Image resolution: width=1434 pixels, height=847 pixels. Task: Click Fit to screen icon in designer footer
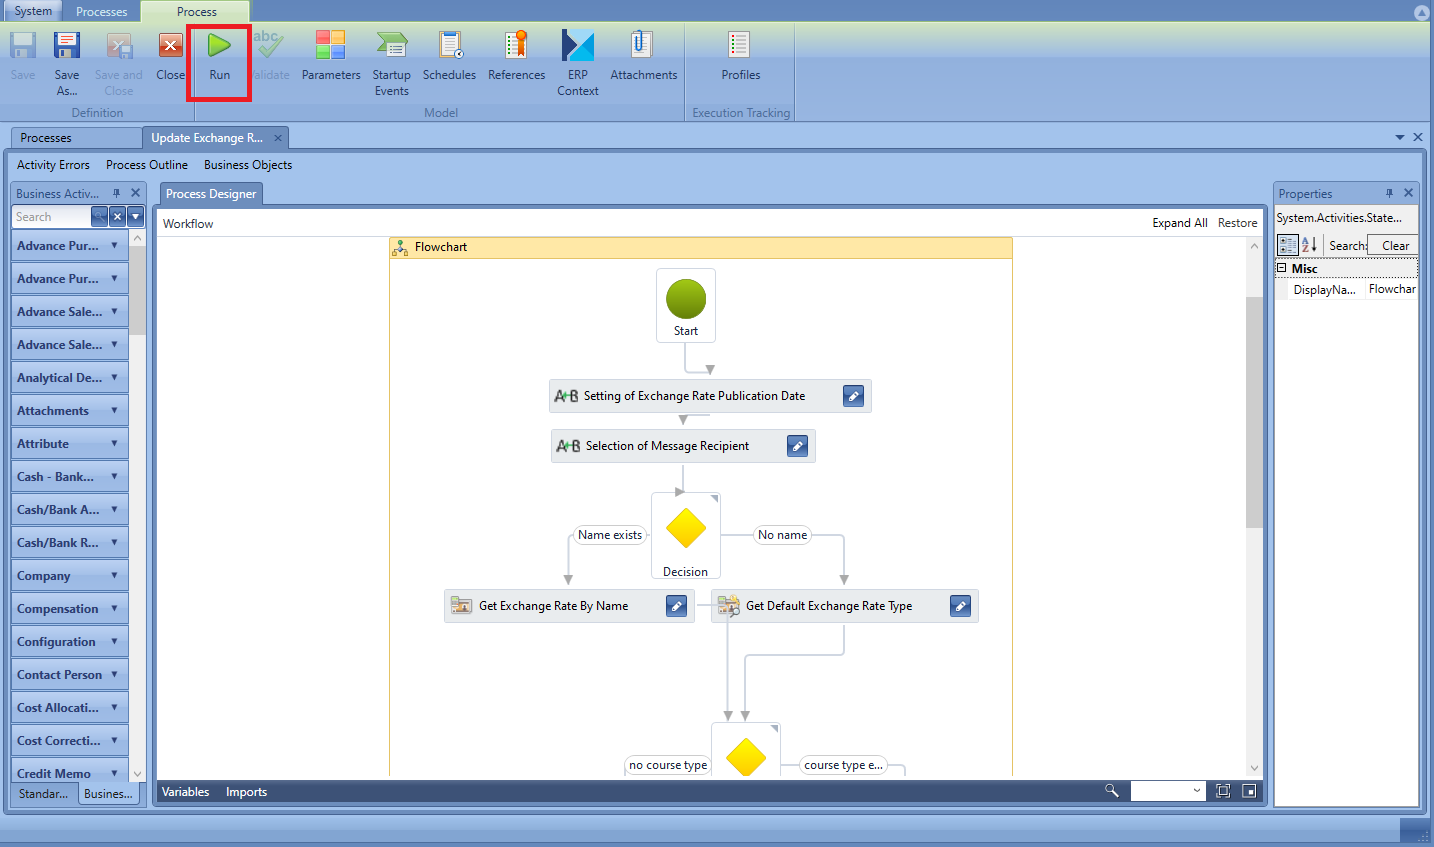pyautogui.click(x=1223, y=791)
